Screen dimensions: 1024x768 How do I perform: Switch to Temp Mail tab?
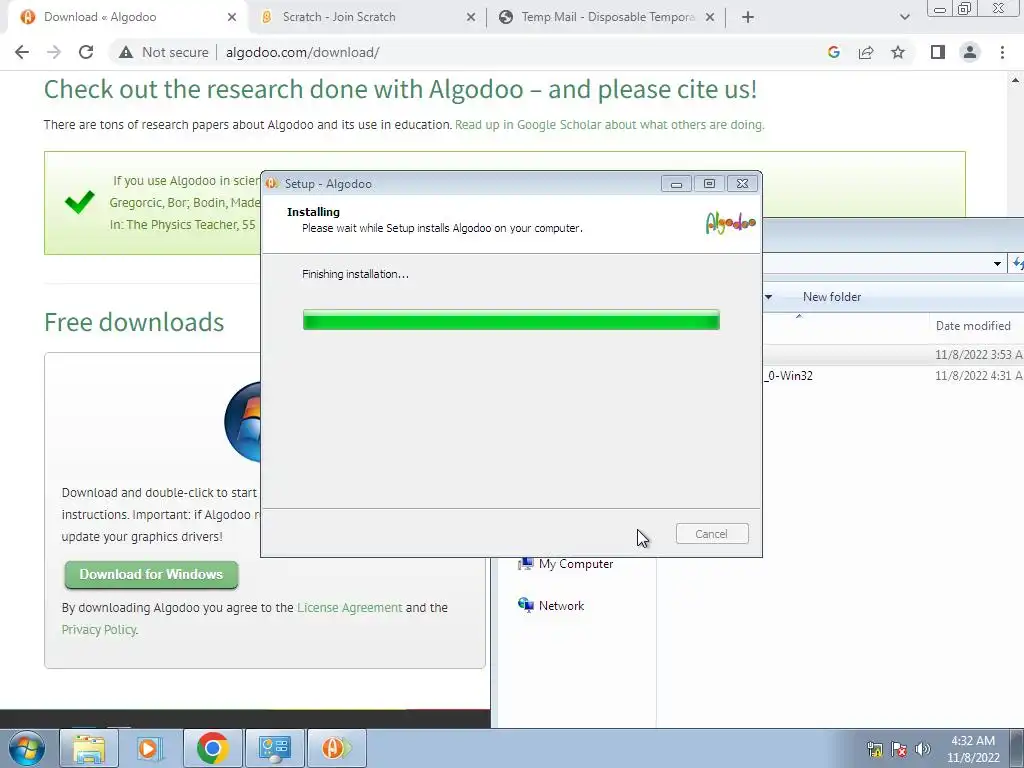[606, 18]
